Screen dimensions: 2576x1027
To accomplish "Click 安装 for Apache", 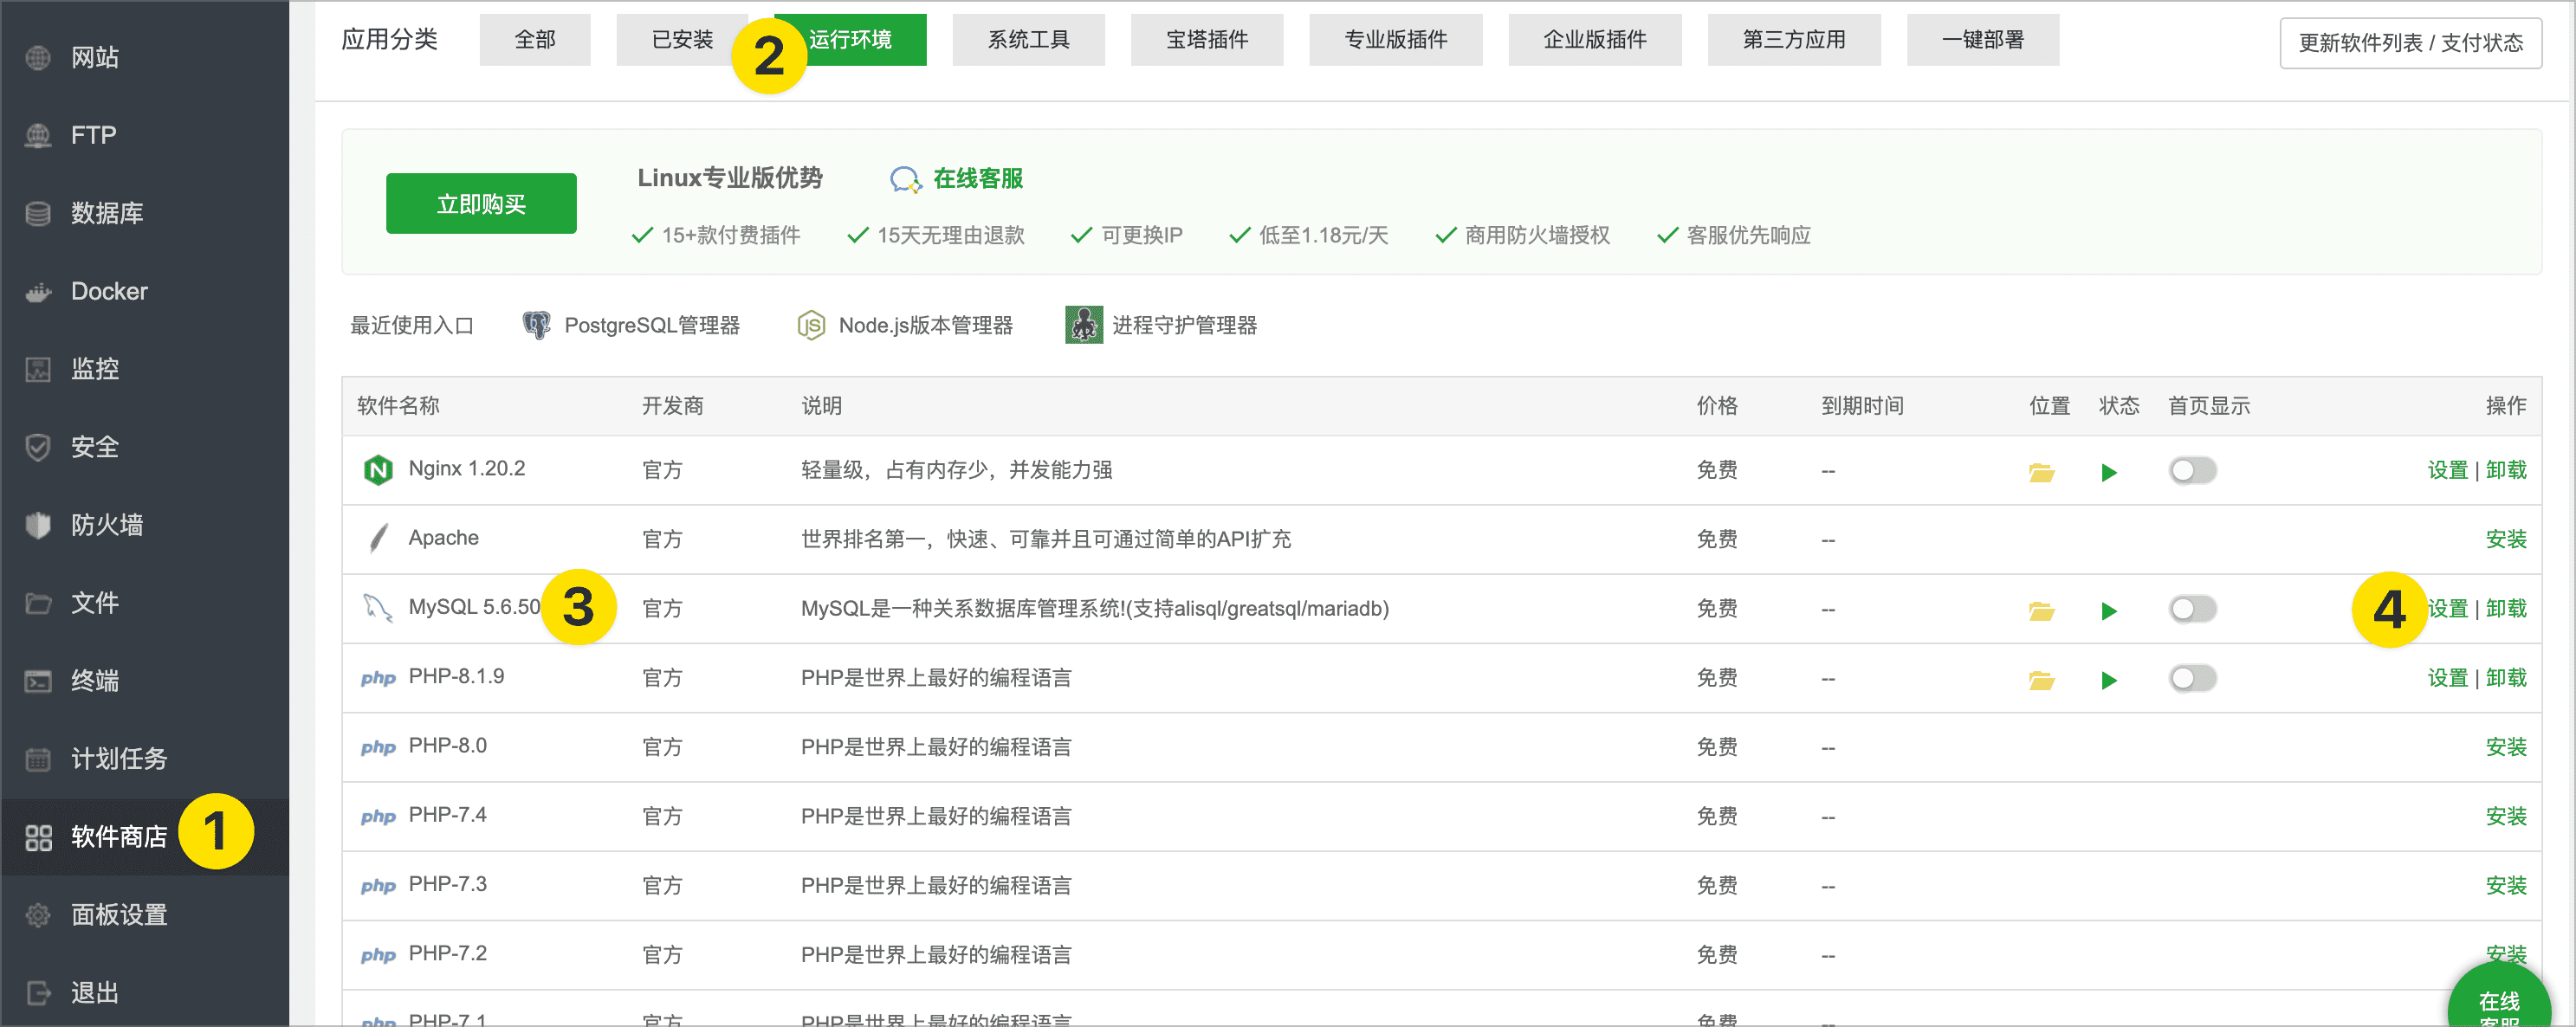I will (x=2506, y=539).
